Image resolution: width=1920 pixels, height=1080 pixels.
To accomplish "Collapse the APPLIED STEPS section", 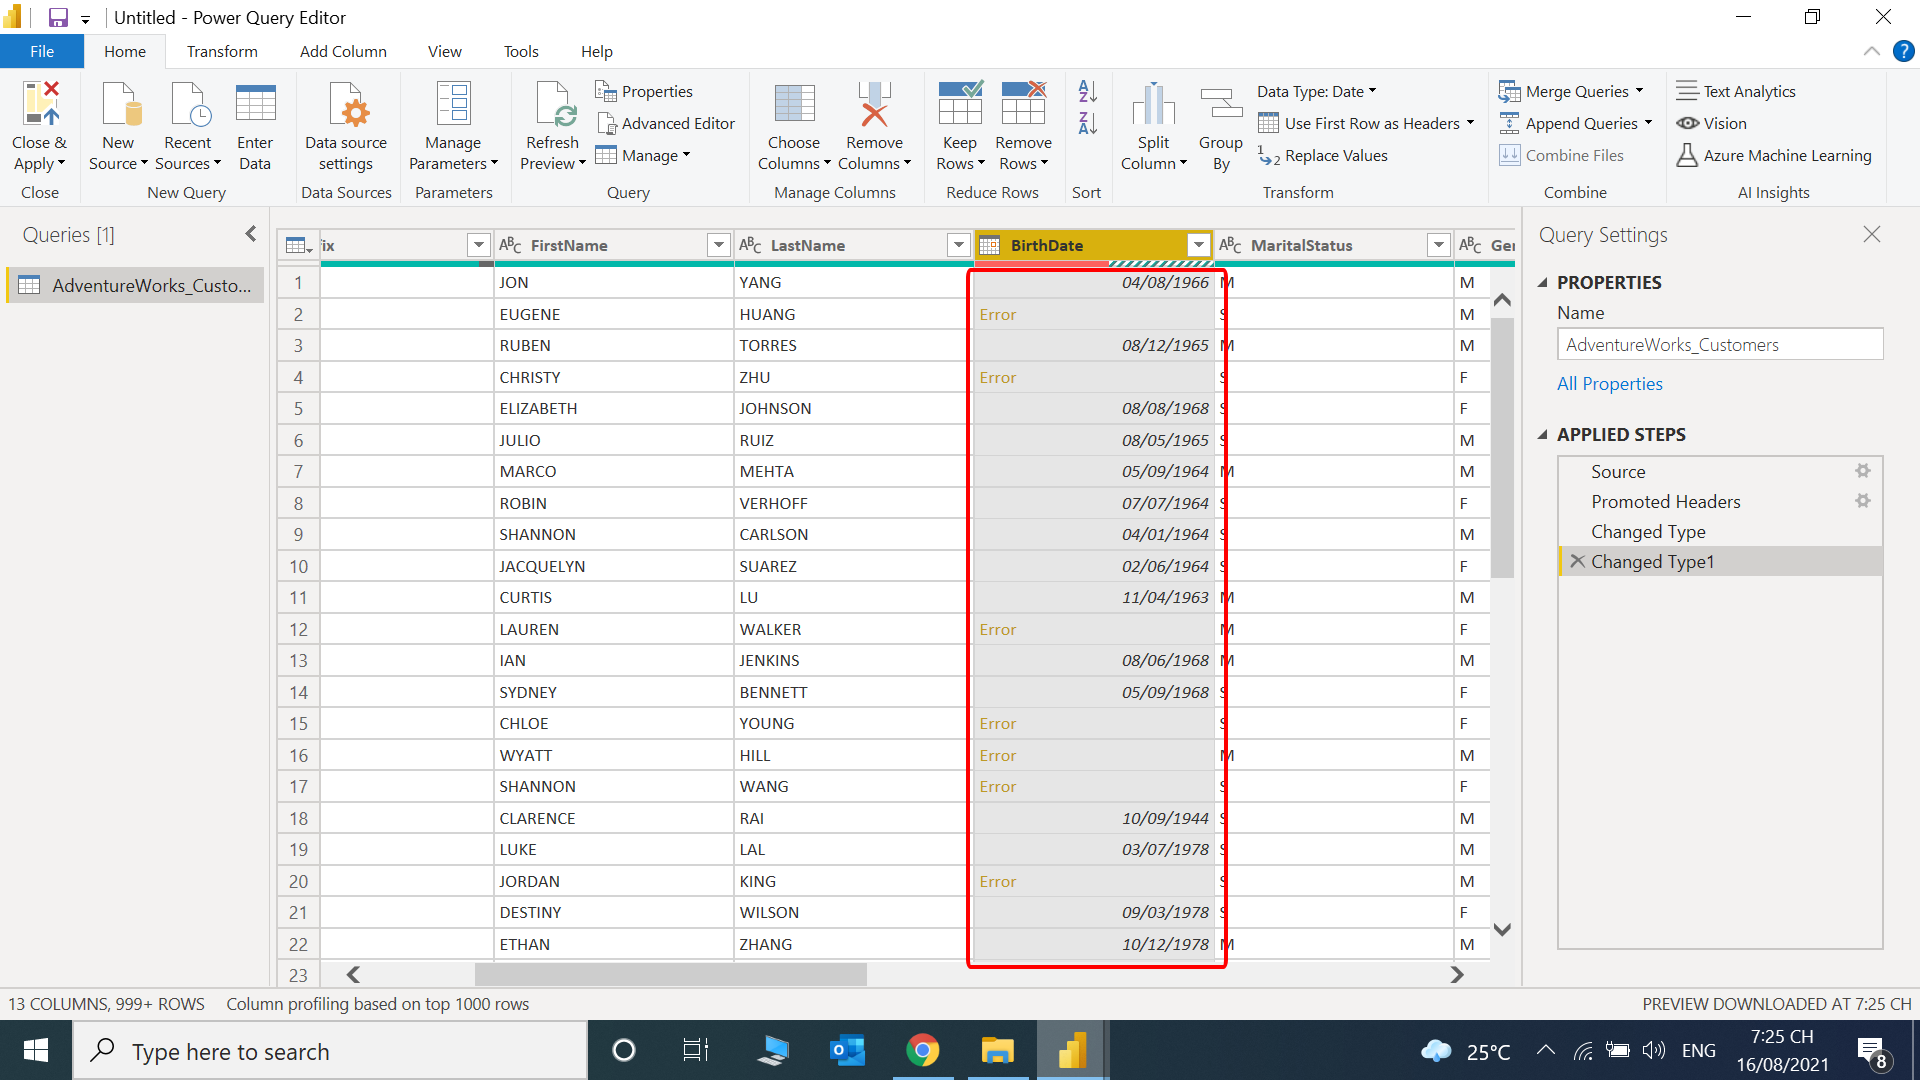I will click(1542, 435).
